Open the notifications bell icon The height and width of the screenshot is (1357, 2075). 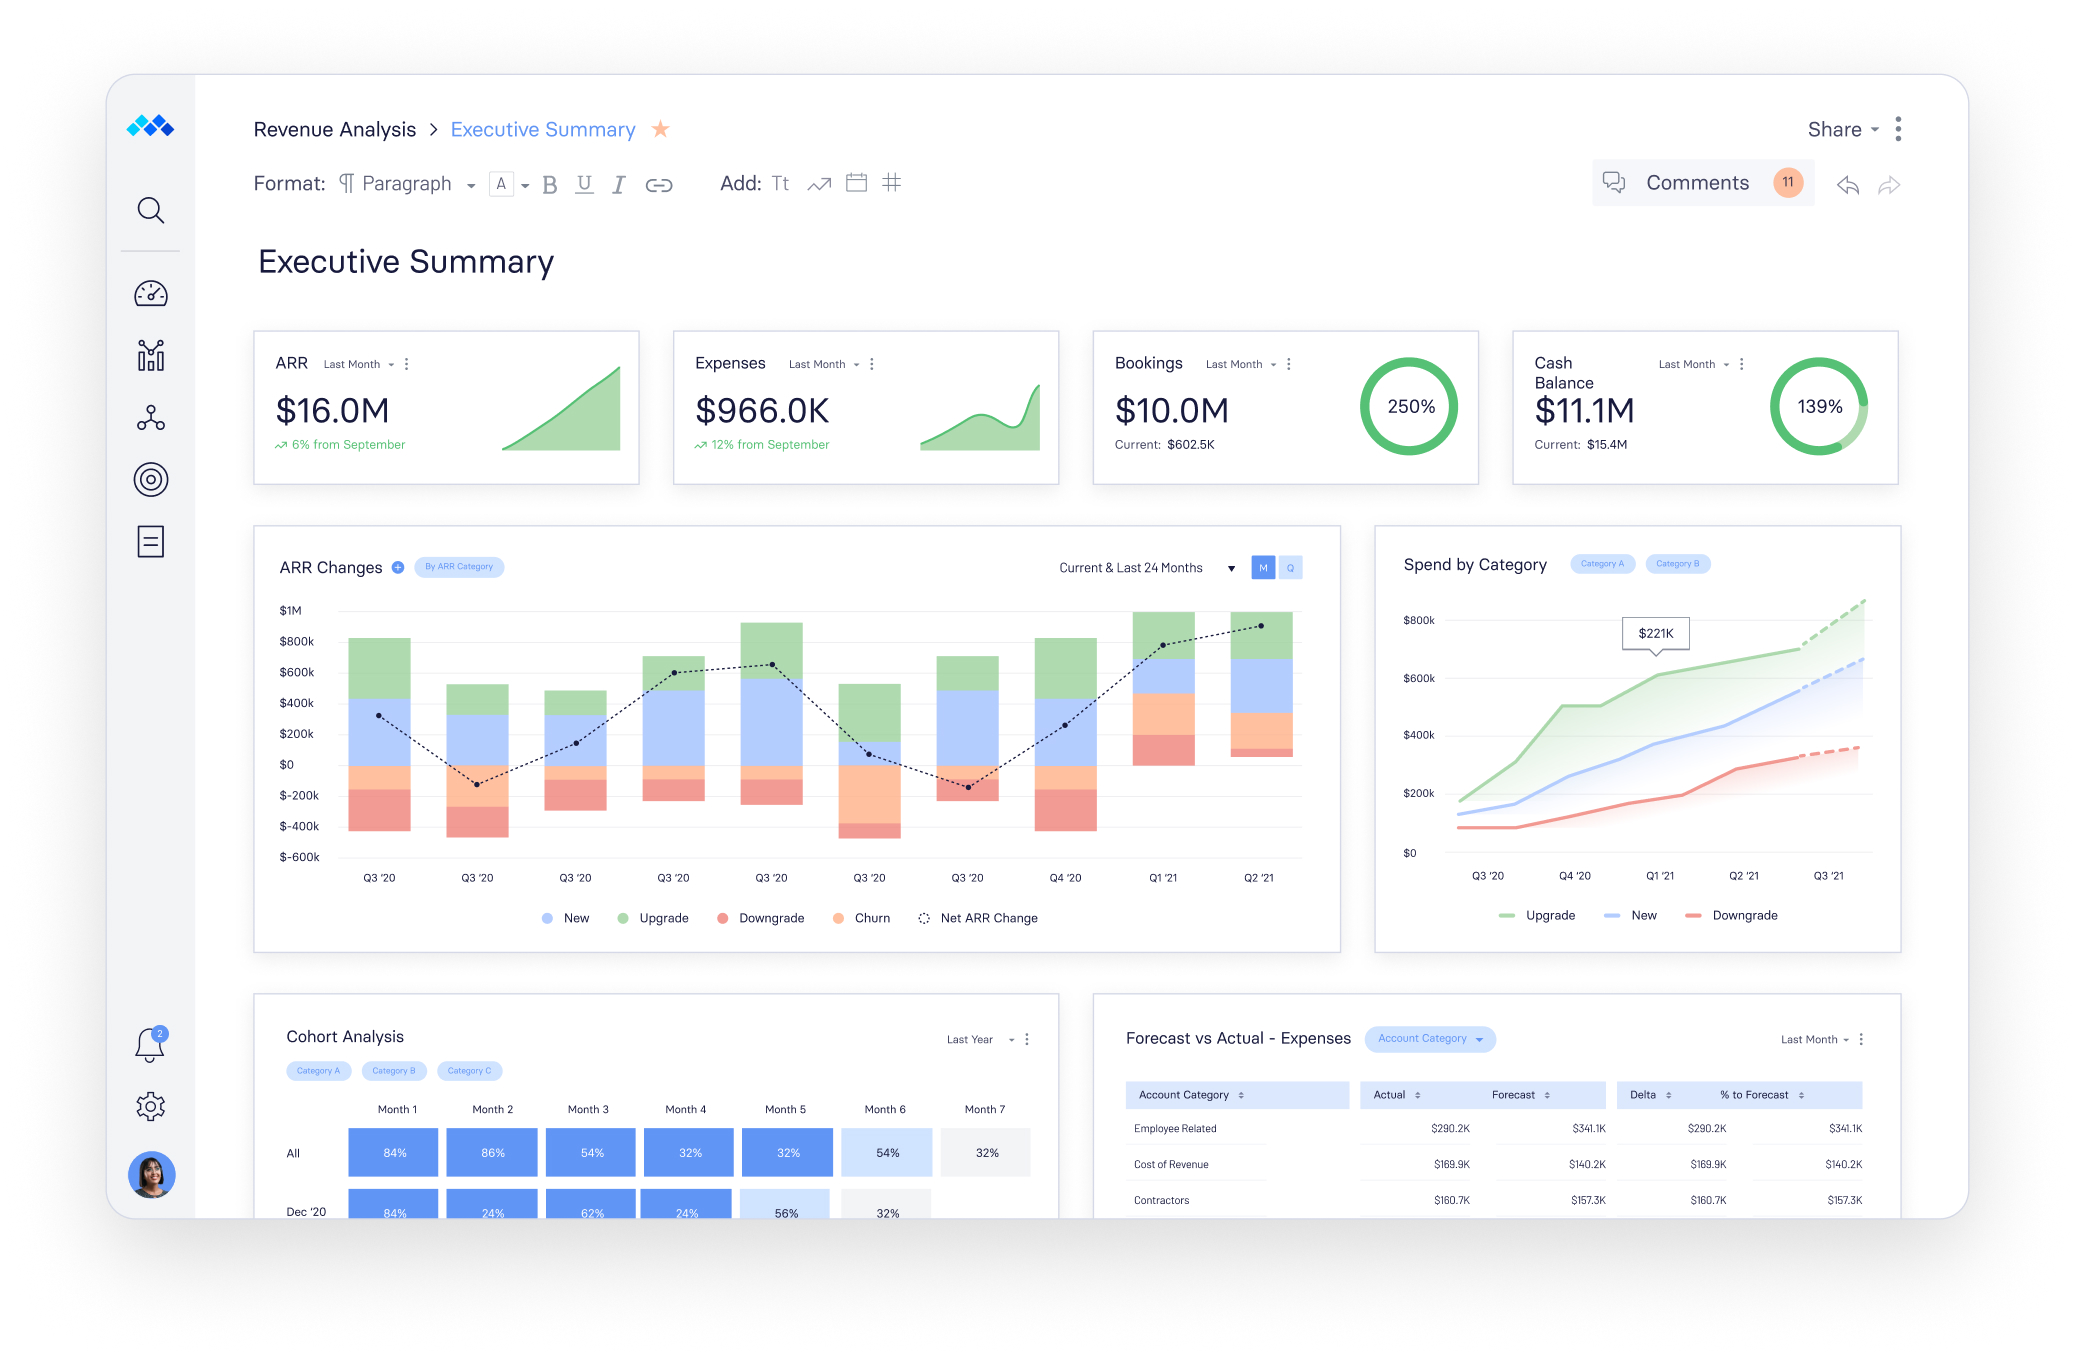click(x=151, y=1044)
